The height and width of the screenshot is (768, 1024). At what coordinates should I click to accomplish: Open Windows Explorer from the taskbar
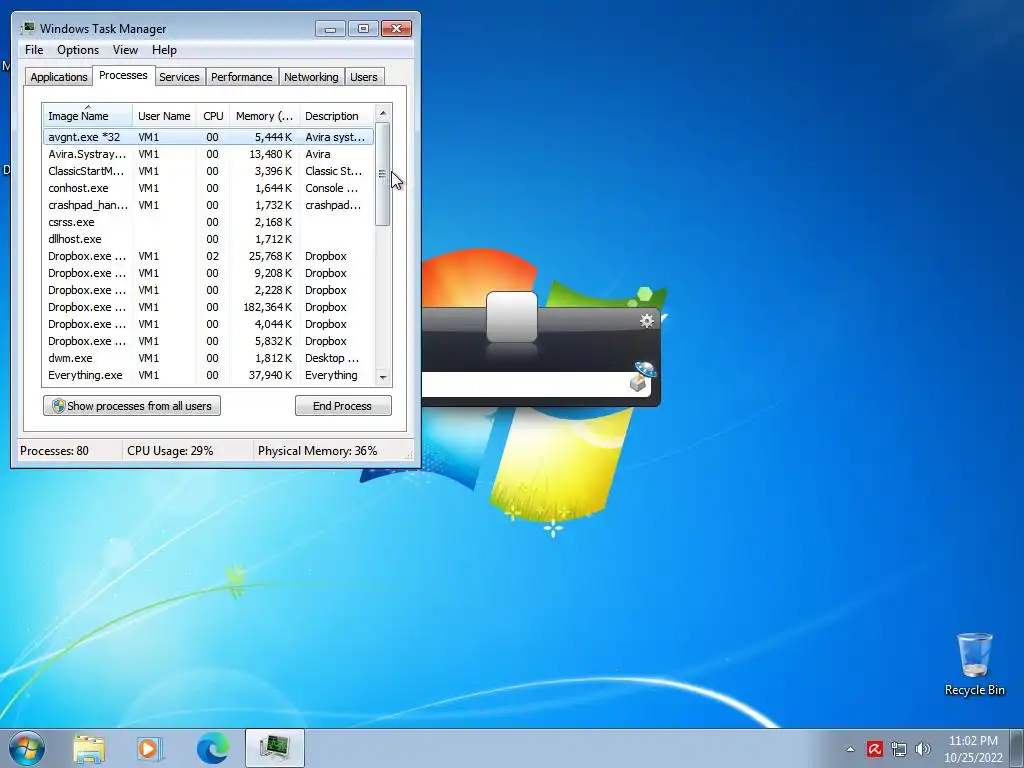pyautogui.click(x=89, y=748)
